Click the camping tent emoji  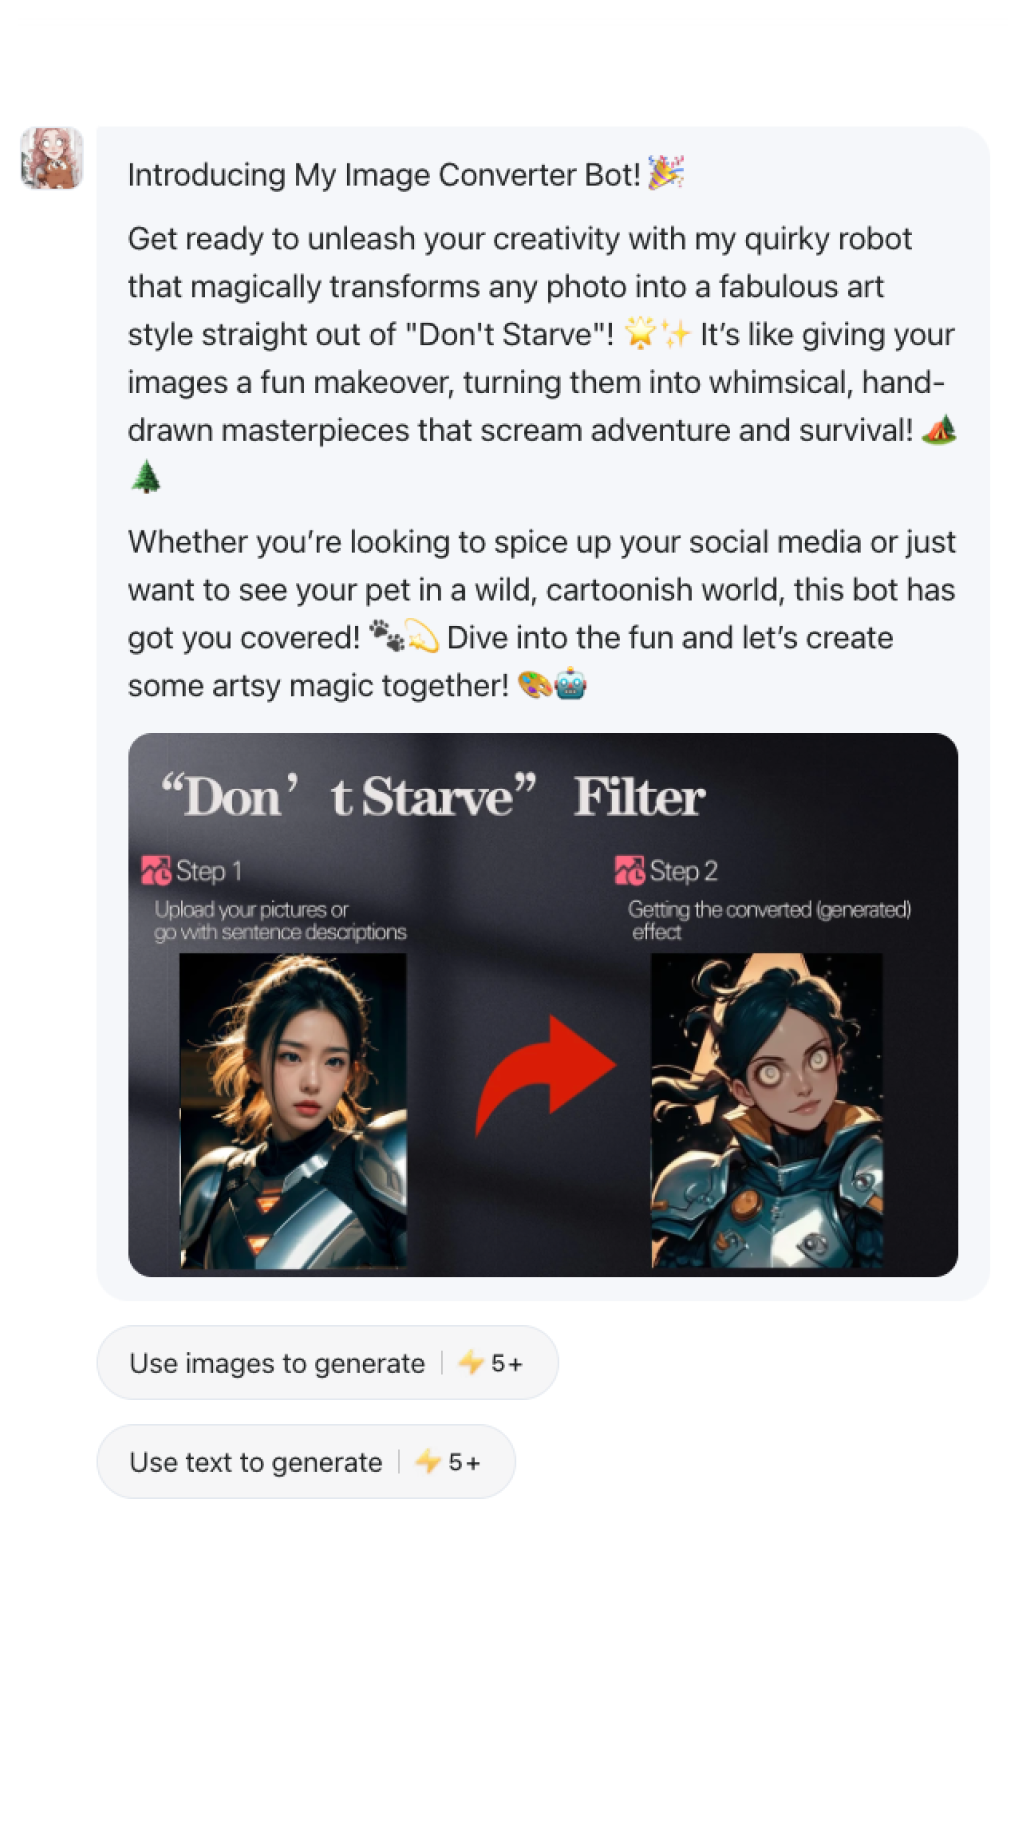939,429
